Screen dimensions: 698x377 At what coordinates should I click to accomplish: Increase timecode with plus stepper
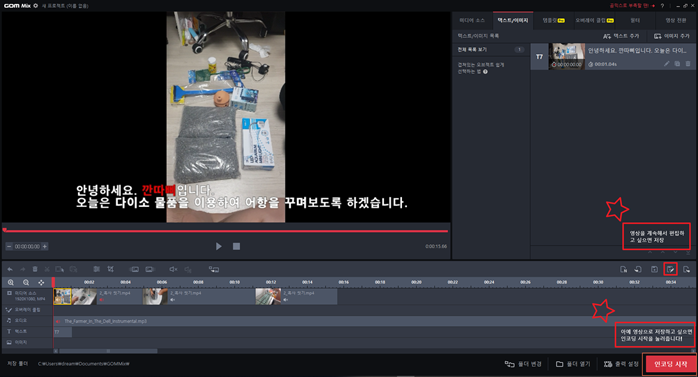(45, 246)
